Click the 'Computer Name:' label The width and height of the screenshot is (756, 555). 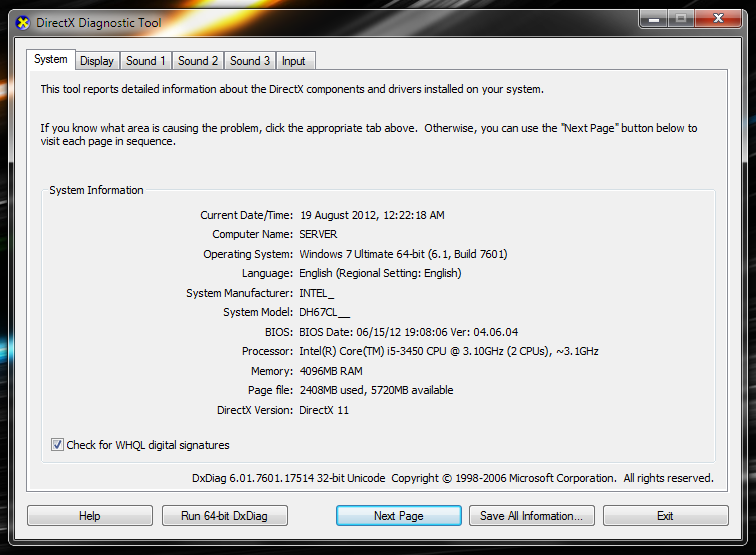(252, 234)
